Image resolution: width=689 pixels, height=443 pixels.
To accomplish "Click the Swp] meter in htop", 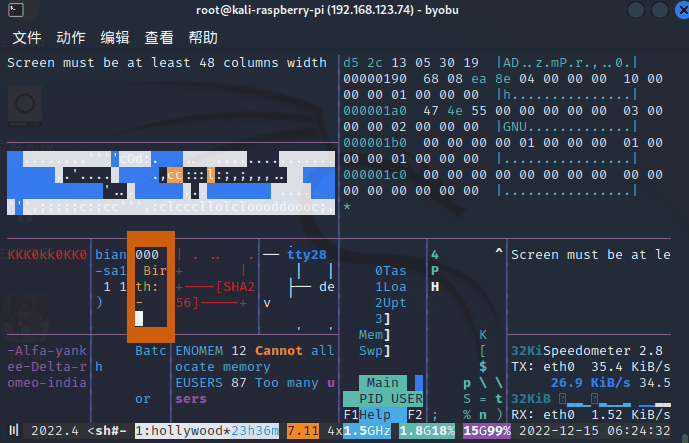I will click(374, 351).
